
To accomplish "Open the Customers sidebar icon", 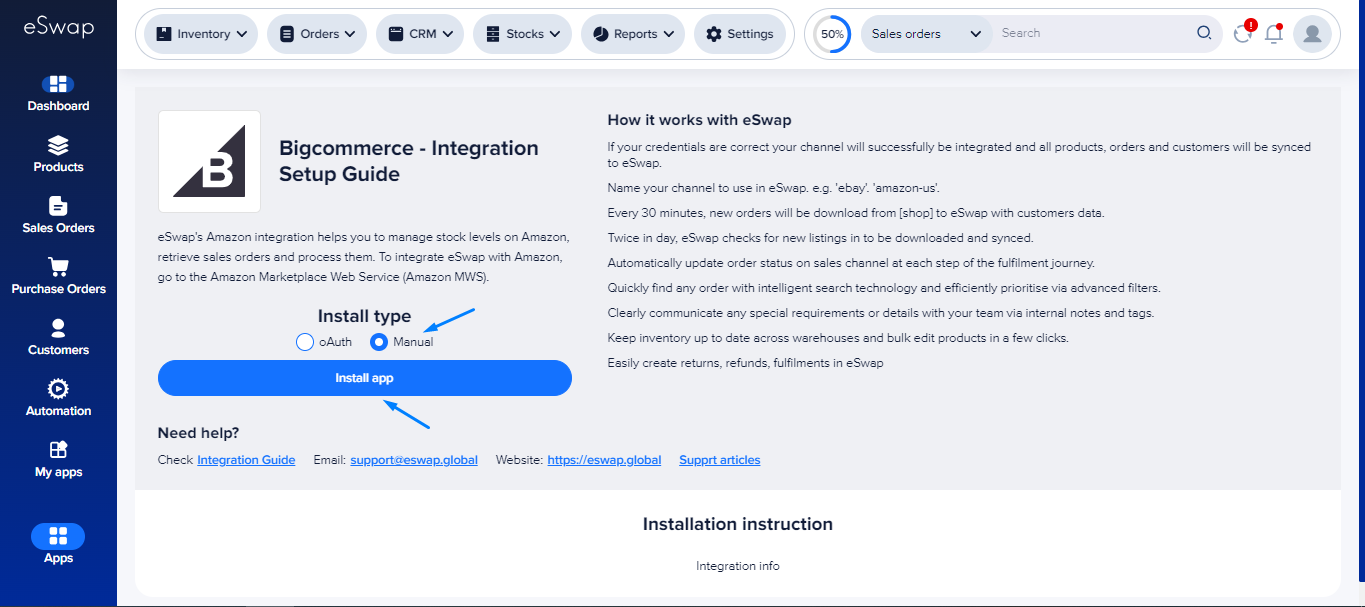I will [x=58, y=329].
